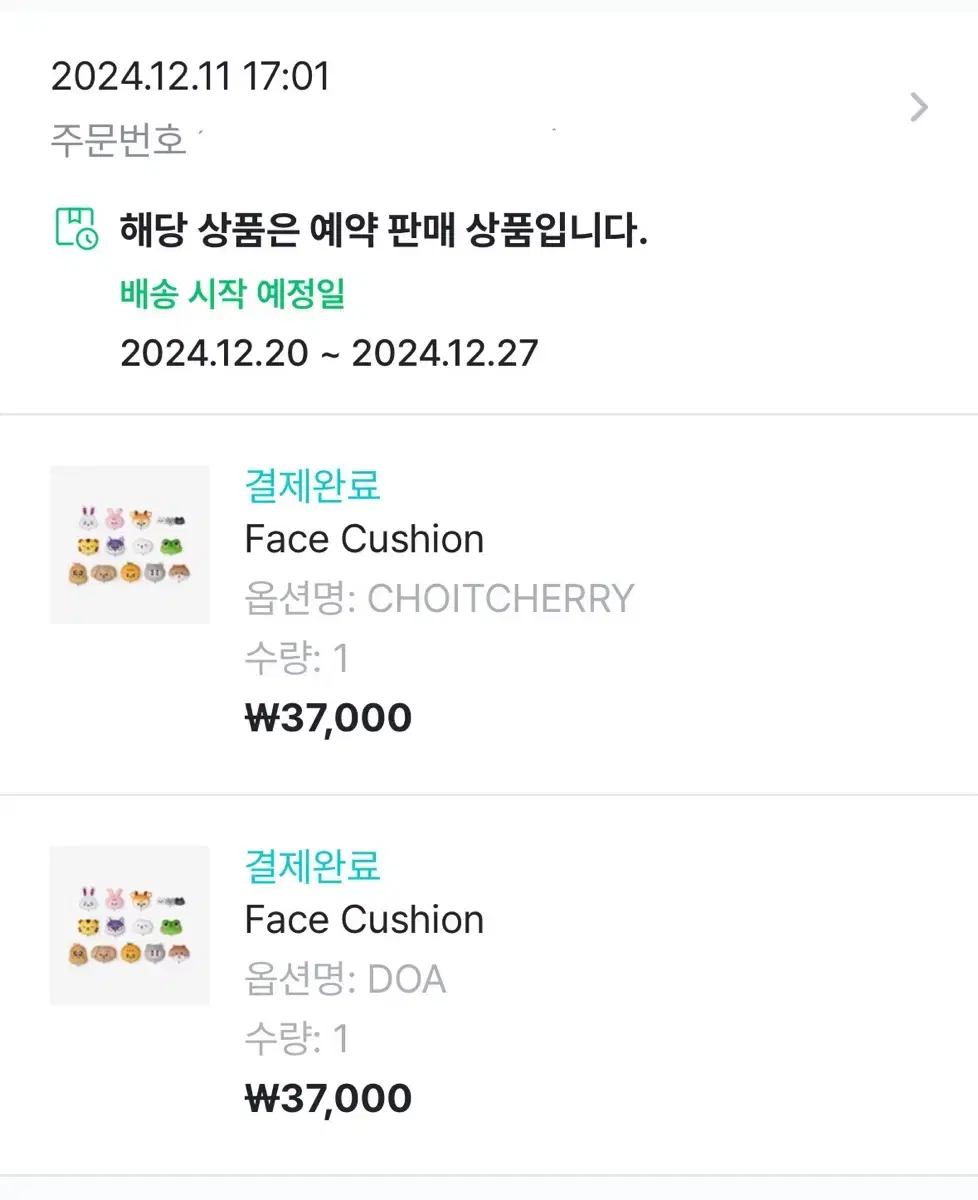
Task: Tap the 배송 시작 예정일 green label
Action: click(x=233, y=294)
